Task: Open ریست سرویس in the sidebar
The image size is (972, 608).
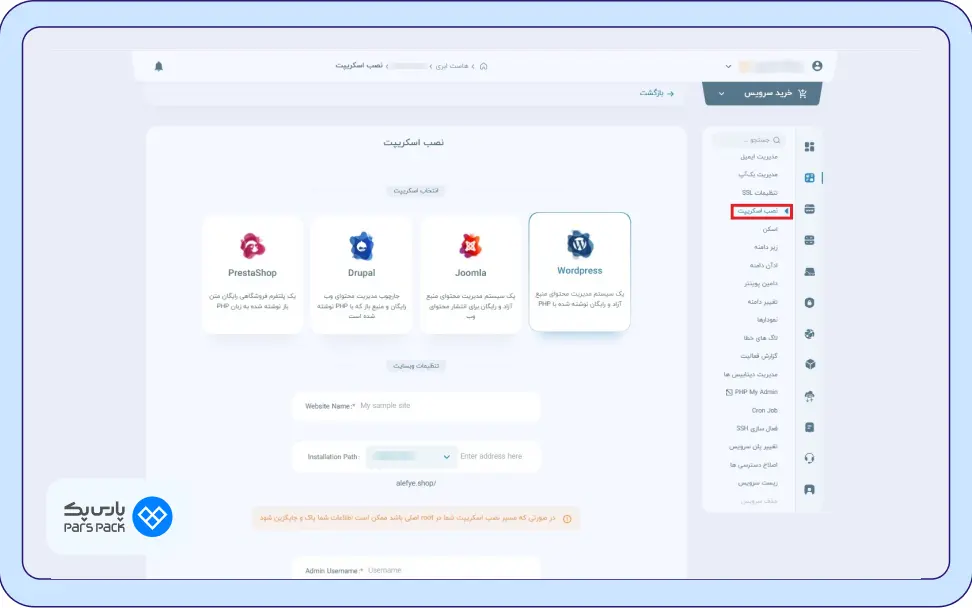Action: (758, 483)
